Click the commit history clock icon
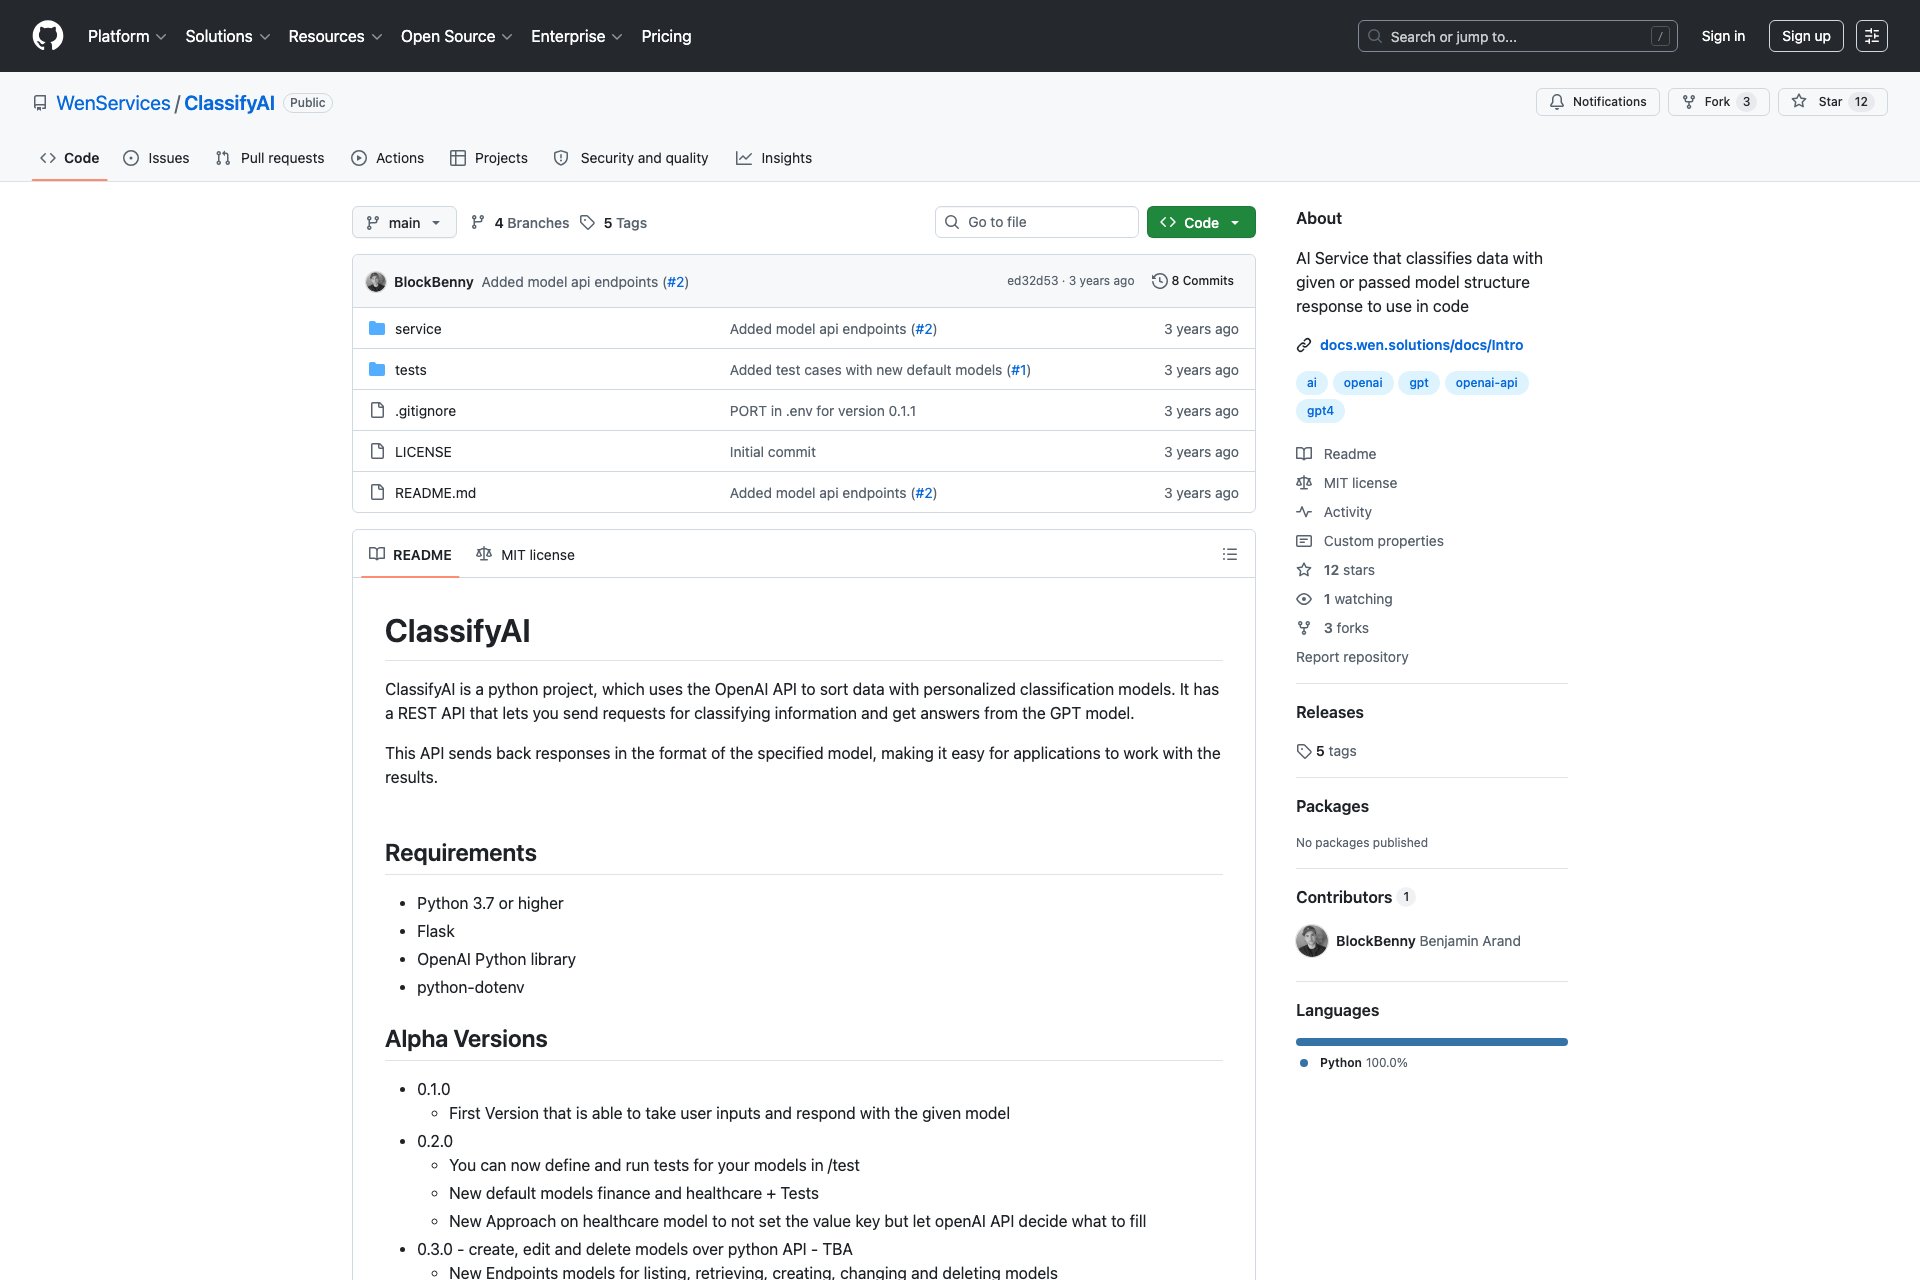Screen dimensions: 1920x1280 pyautogui.click(x=1159, y=281)
